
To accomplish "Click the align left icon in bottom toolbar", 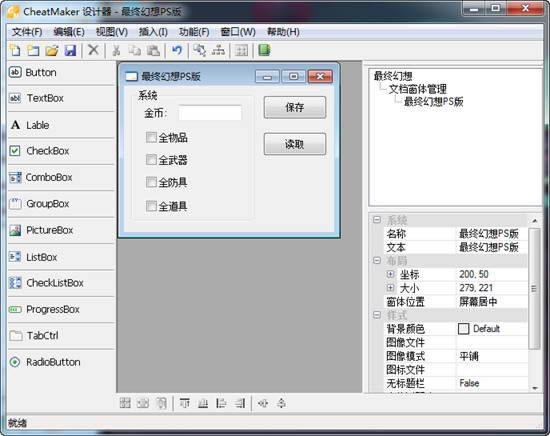I will pyautogui.click(x=221, y=403).
